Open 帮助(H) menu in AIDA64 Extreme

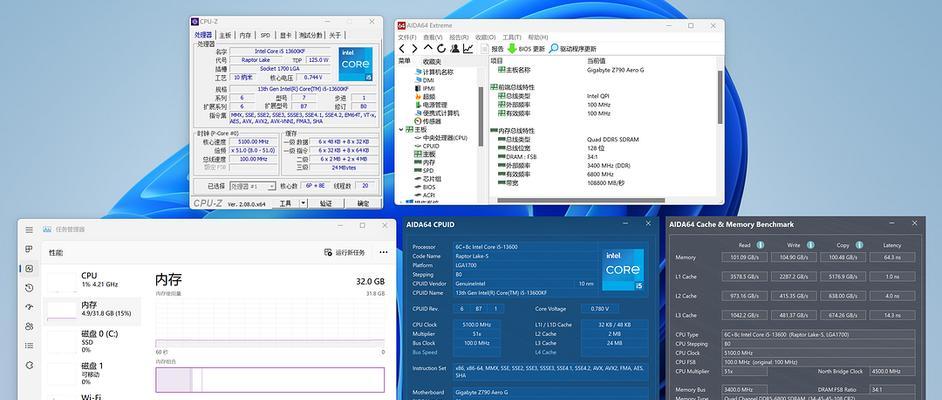[538, 37]
